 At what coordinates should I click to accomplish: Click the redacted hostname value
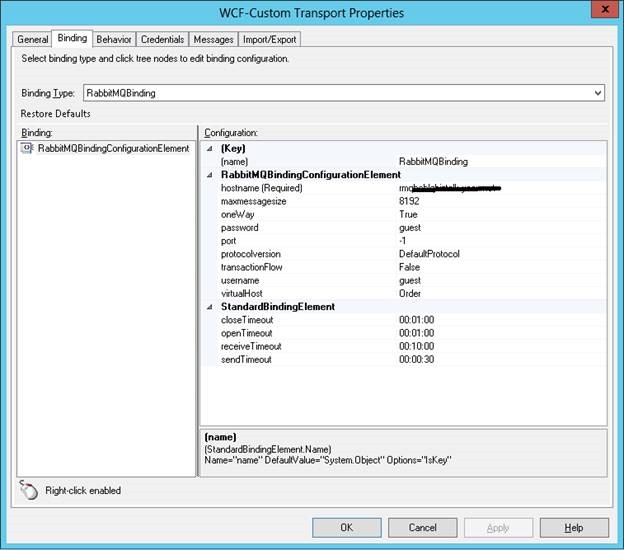click(x=450, y=188)
